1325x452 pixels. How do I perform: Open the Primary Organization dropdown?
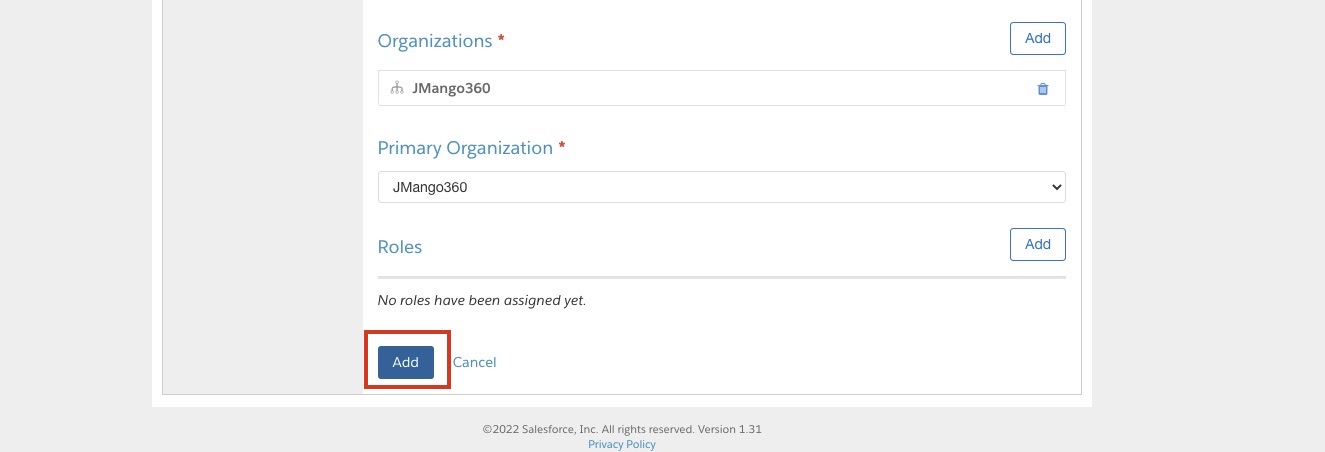pyautogui.click(x=721, y=187)
